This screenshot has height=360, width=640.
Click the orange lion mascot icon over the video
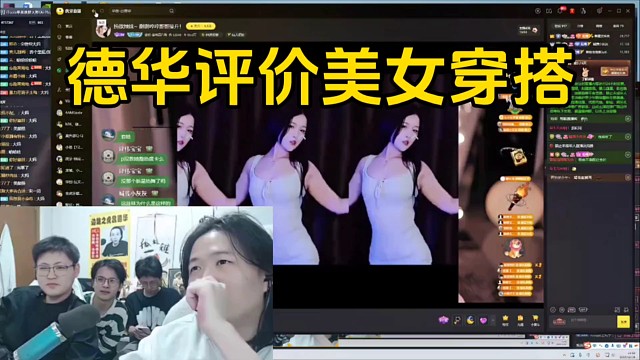tap(514, 249)
